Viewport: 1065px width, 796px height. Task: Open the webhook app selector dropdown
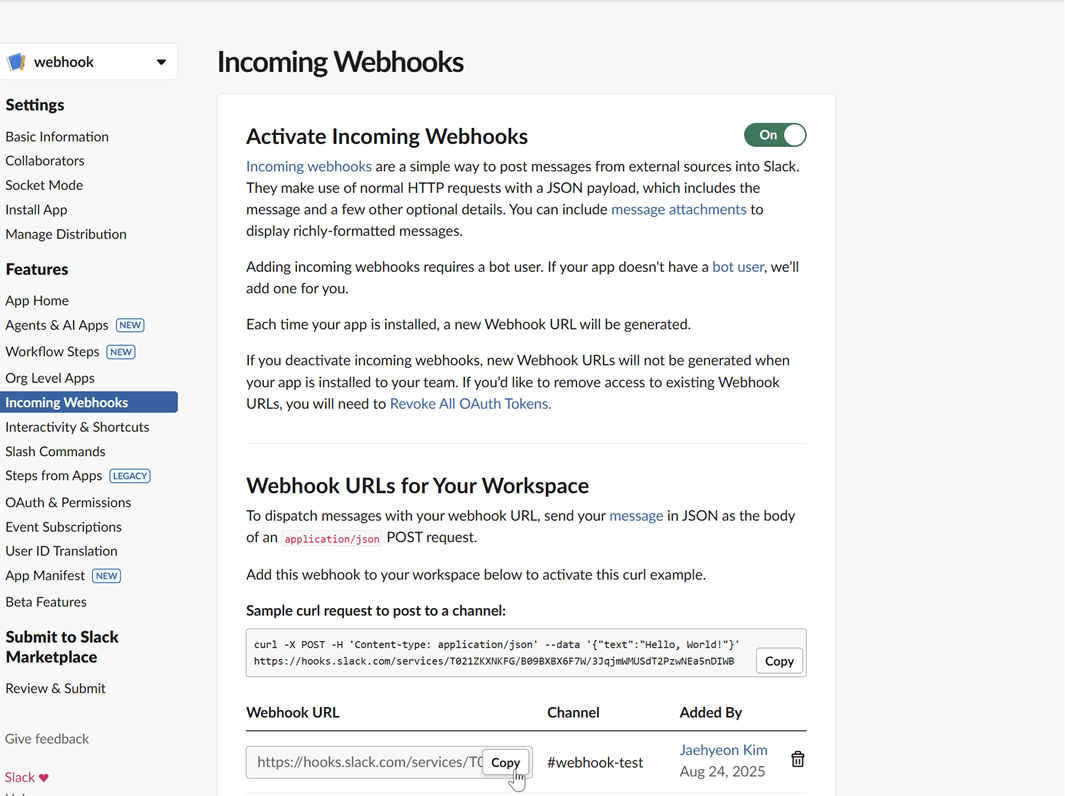(x=160, y=61)
